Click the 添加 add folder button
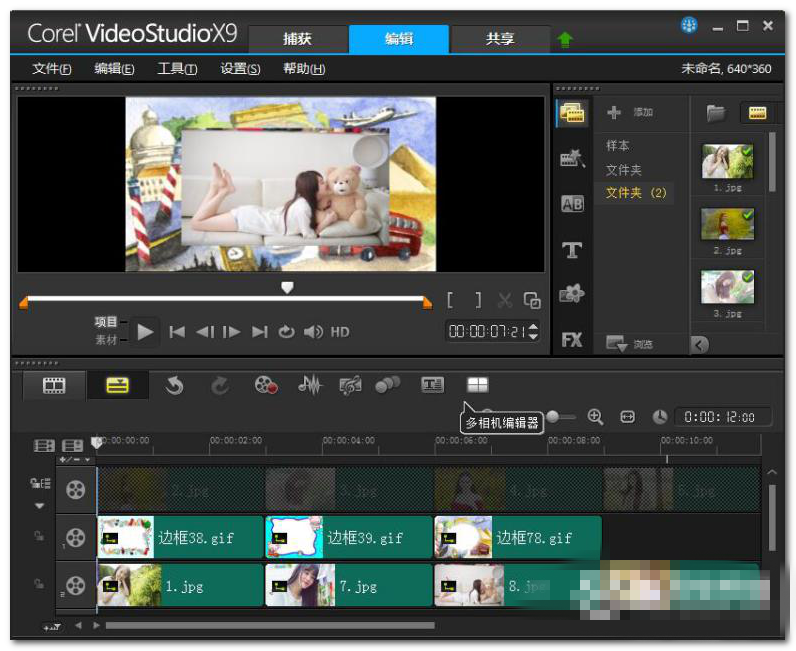Viewport: 796px width, 651px height. [x=630, y=112]
